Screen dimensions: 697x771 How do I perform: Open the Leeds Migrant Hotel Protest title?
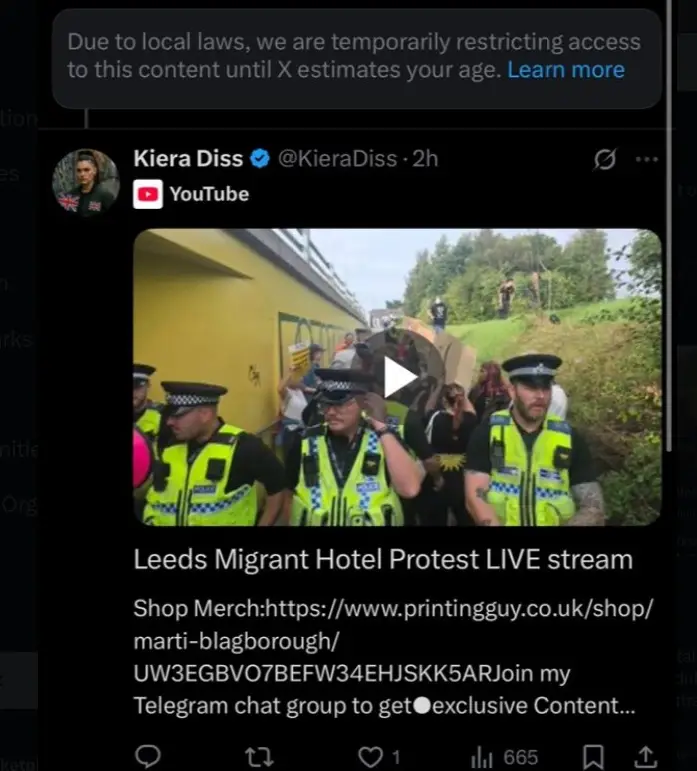tap(383, 560)
